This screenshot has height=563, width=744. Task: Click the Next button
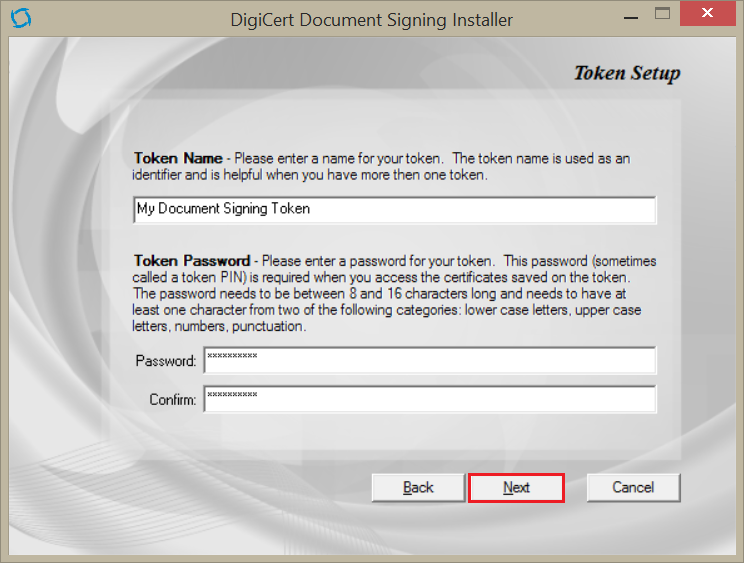point(516,488)
